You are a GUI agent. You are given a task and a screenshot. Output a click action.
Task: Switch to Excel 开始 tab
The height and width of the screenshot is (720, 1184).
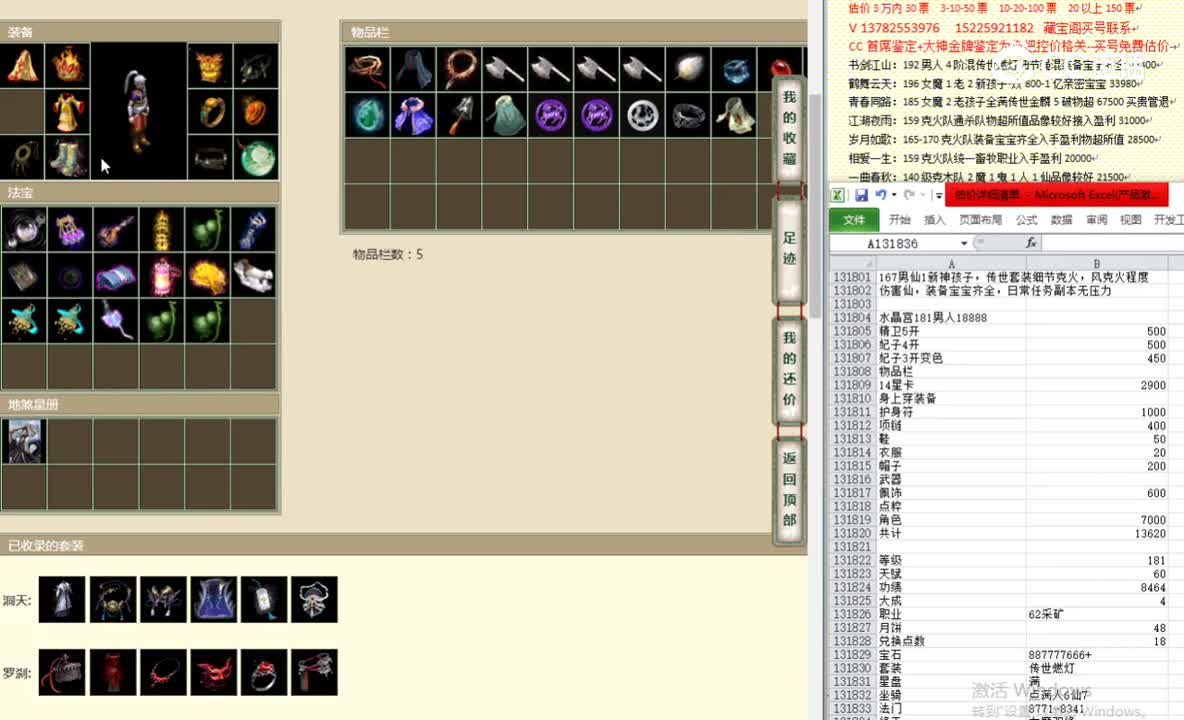coord(899,220)
